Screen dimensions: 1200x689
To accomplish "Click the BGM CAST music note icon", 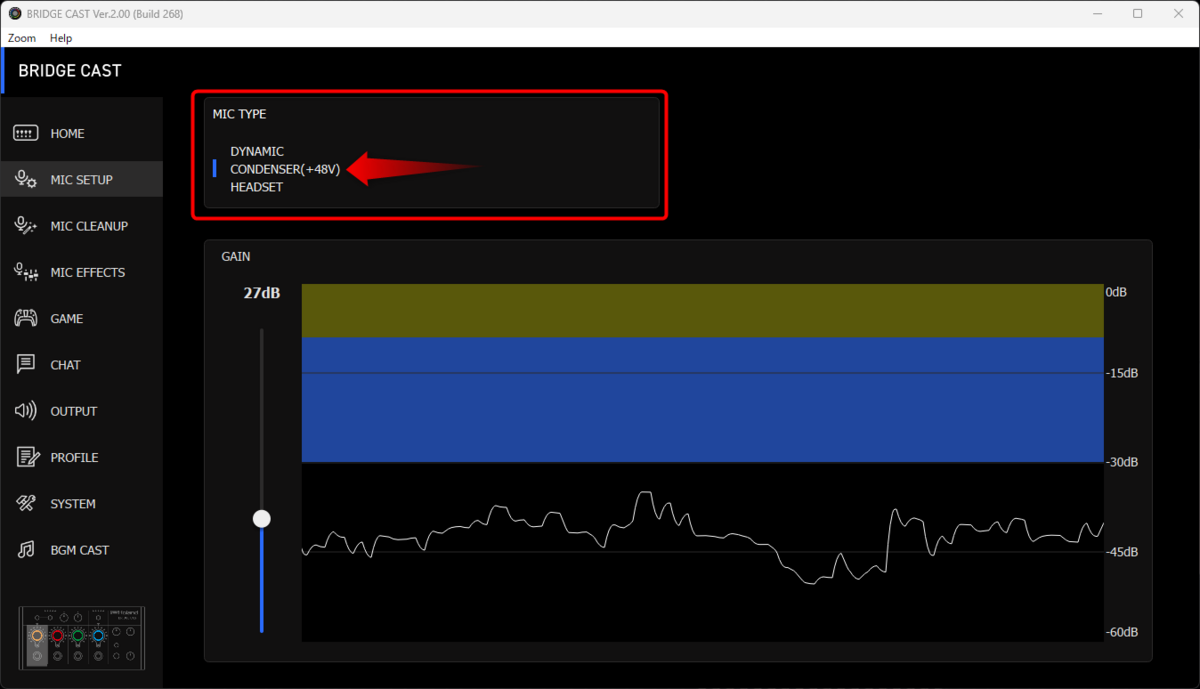I will (x=26, y=550).
